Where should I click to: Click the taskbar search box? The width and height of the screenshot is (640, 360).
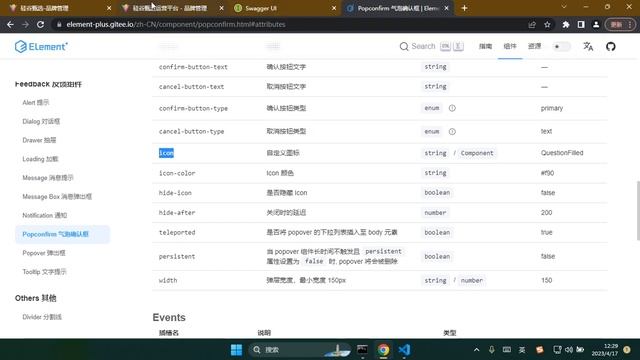click(300, 350)
